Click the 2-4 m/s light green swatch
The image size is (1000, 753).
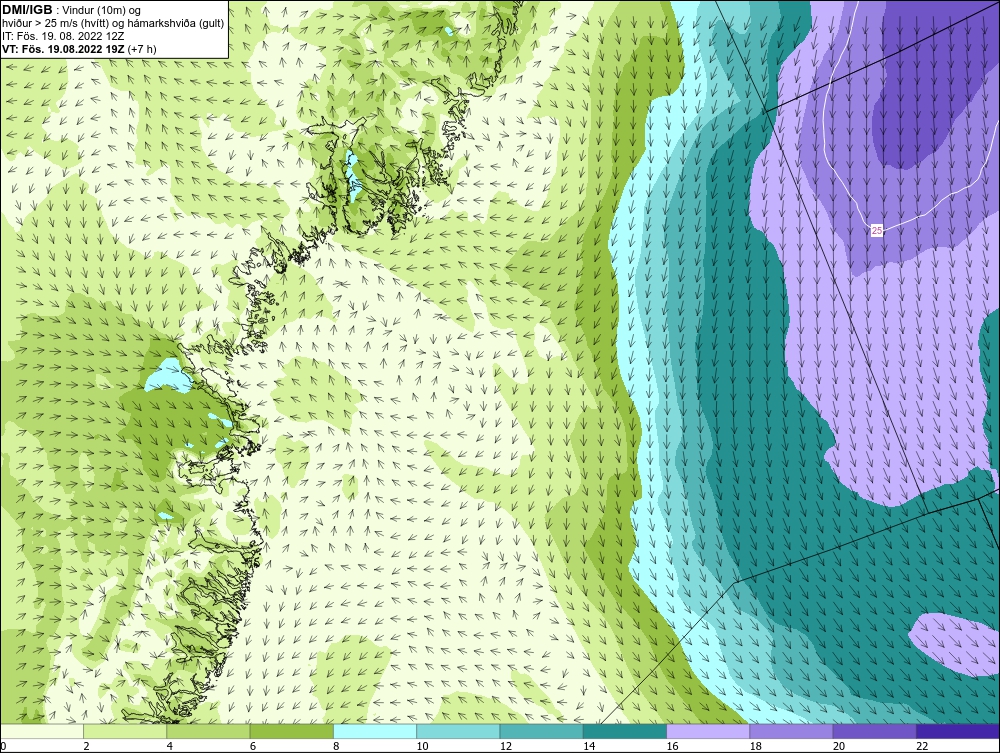click(x=125, y=731)
